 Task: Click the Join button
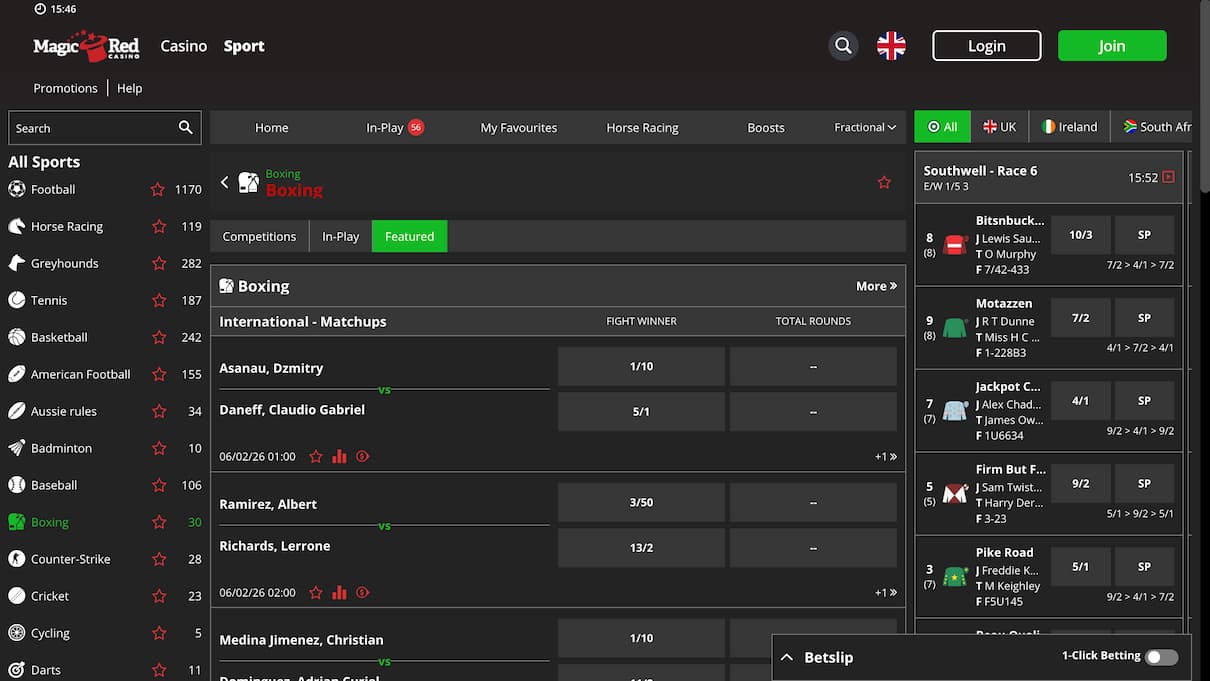tap(1112, 45)
